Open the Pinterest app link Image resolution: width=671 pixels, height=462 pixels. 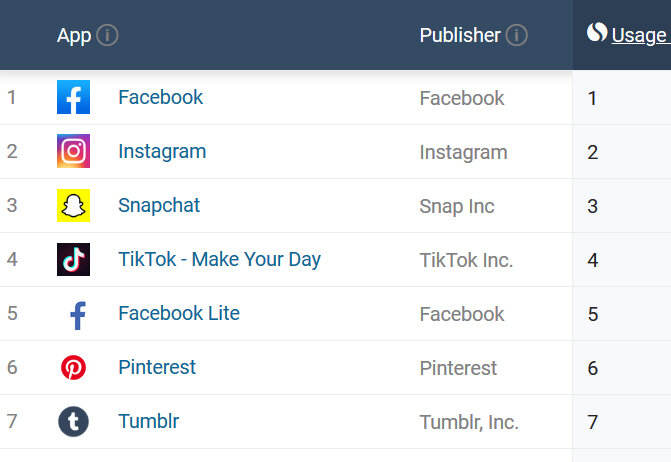click(x=157, y=367)
